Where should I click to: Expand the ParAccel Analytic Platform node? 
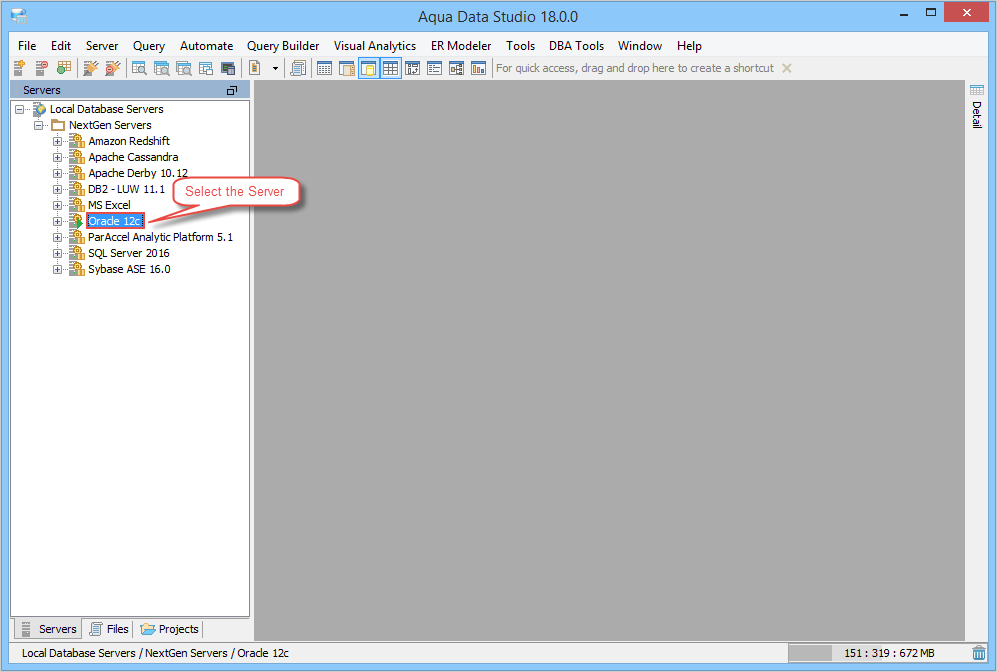click(x=57, y=237)
